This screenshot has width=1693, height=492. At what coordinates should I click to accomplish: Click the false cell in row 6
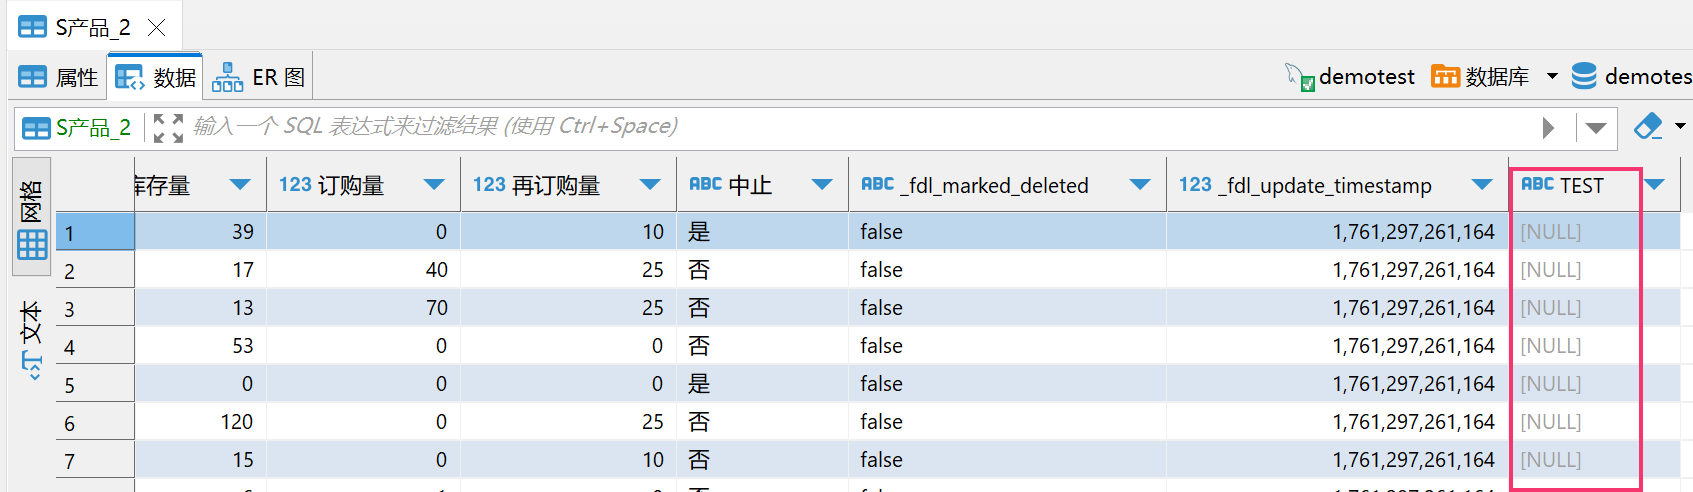click(x=1008, y=422)
